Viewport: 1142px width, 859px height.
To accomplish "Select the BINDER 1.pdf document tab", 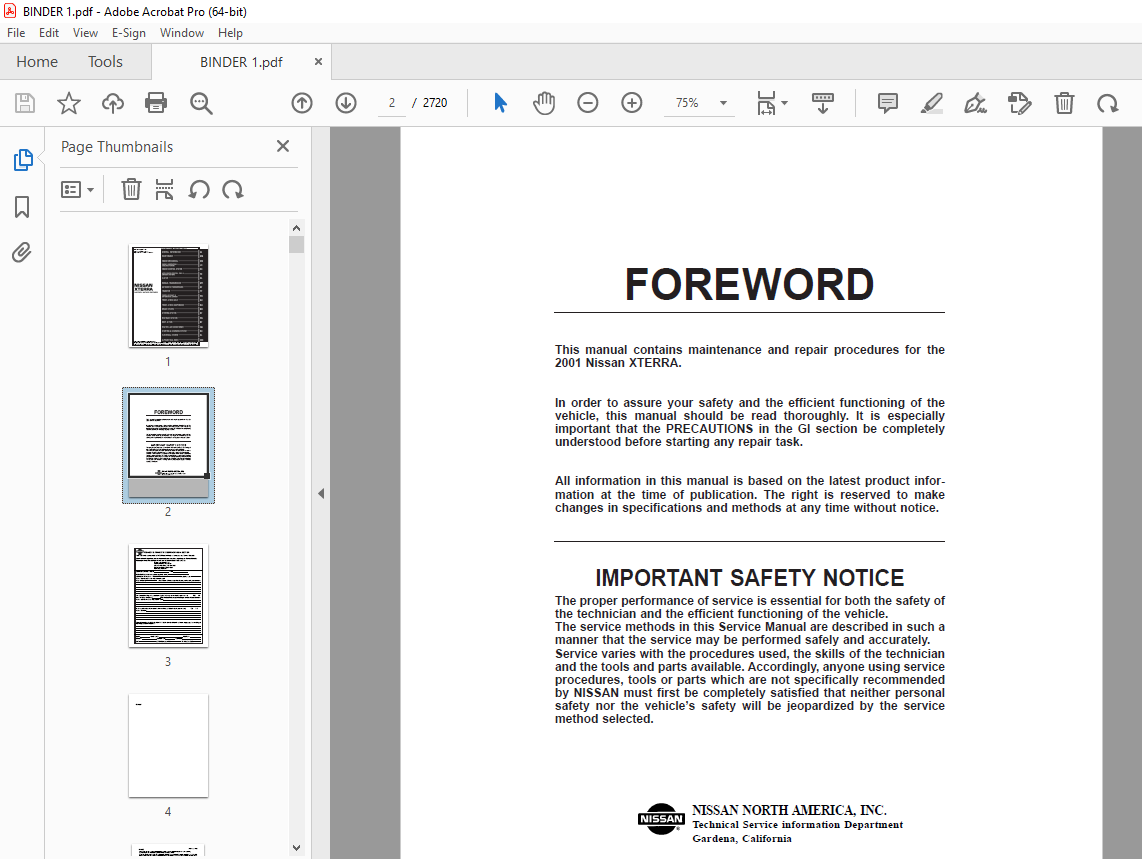I will pyautogui.click(x=241, y=62).
